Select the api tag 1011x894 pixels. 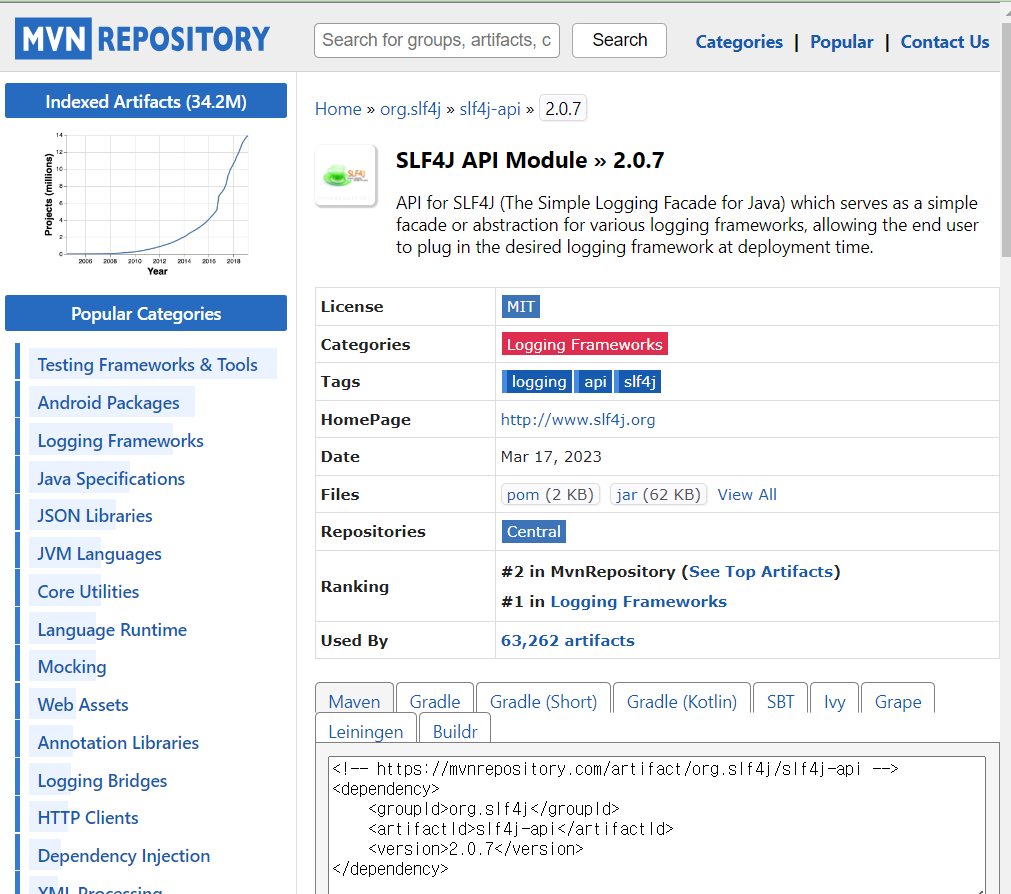point(594,382)
